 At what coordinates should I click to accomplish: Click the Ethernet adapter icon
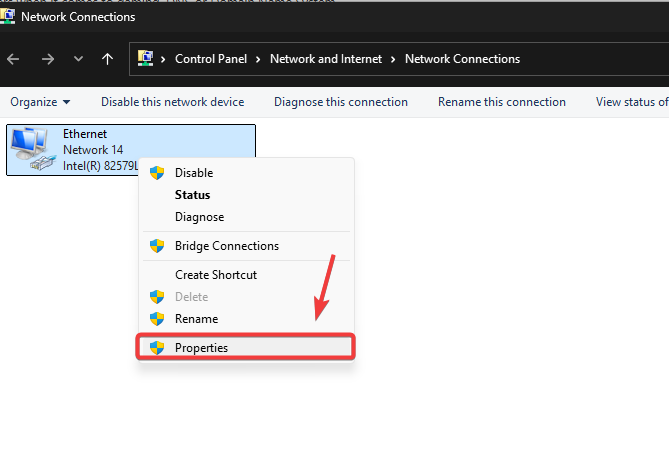[x=33, y=148]
